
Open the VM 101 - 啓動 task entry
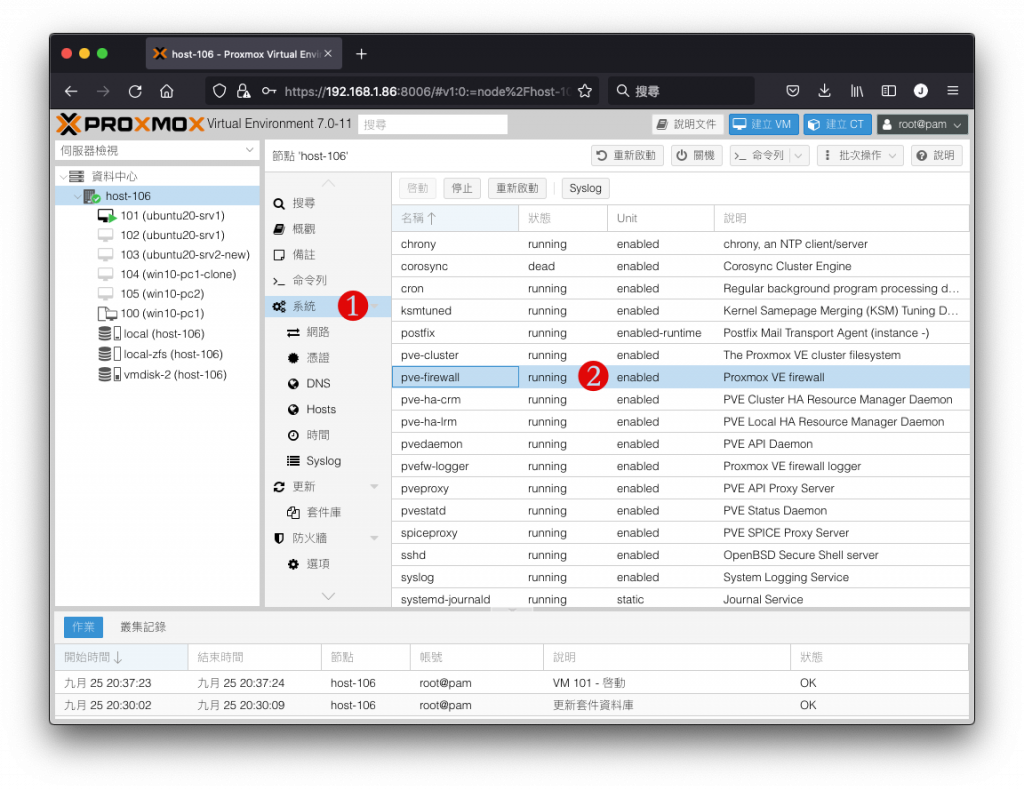click(x=511, y=683)
